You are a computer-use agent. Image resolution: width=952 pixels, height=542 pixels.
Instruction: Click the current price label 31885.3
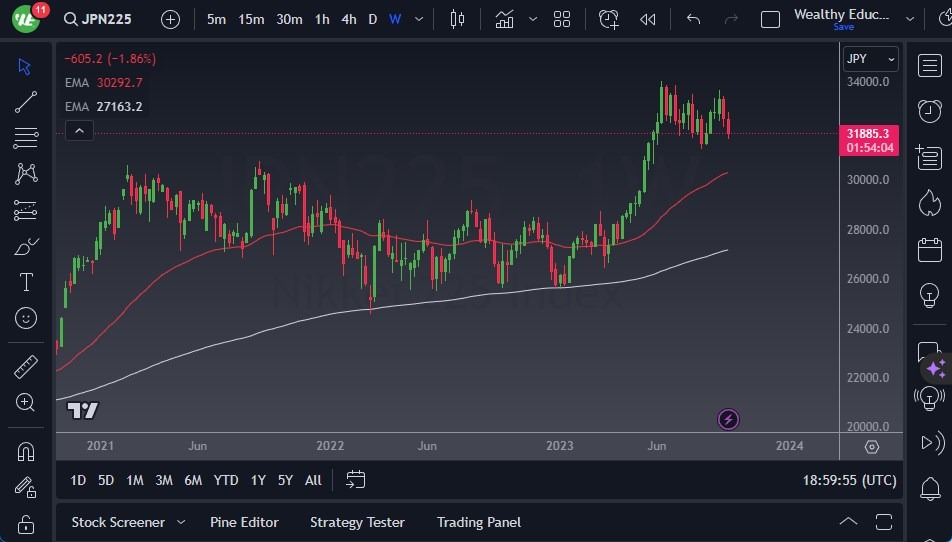click(868, 133)
